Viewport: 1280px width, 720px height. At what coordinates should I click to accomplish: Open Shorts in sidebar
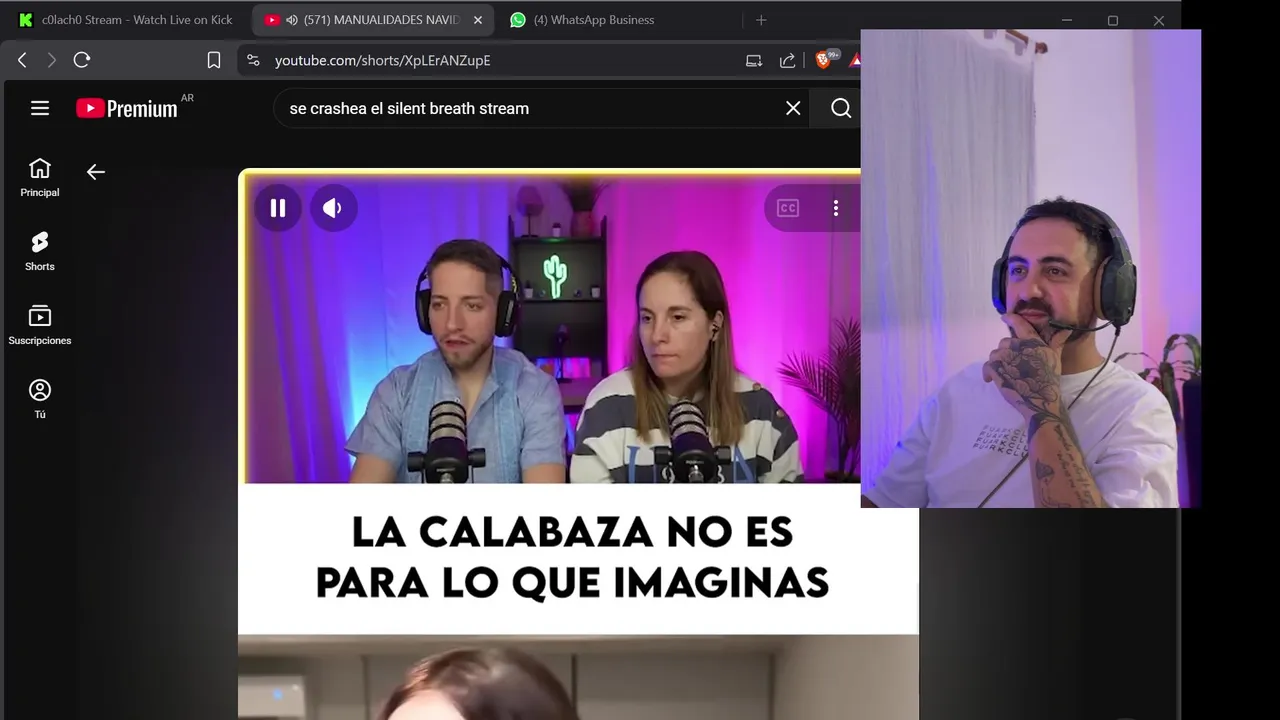click(40, 252)
